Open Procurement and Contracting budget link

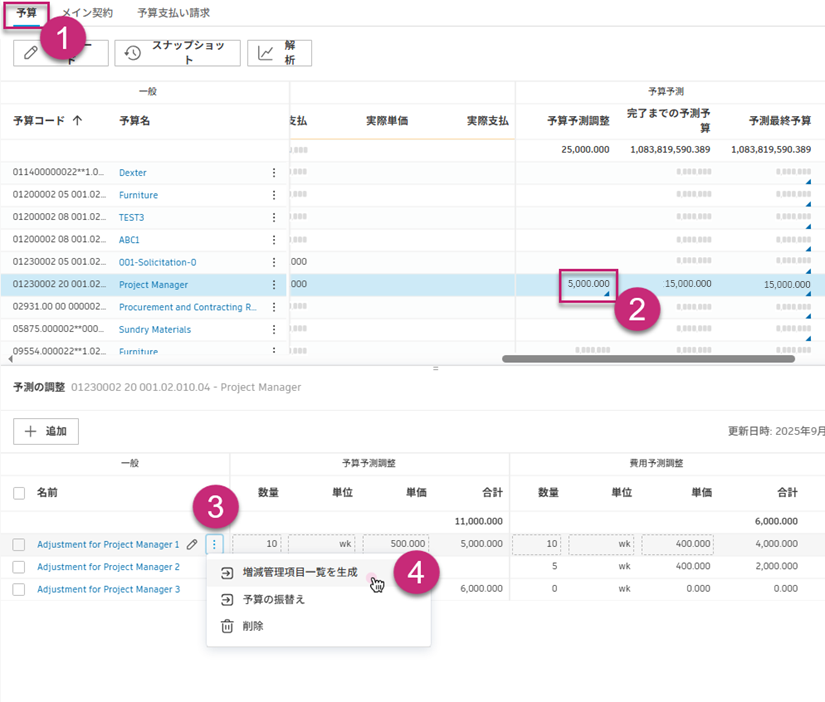click(187, 307)
